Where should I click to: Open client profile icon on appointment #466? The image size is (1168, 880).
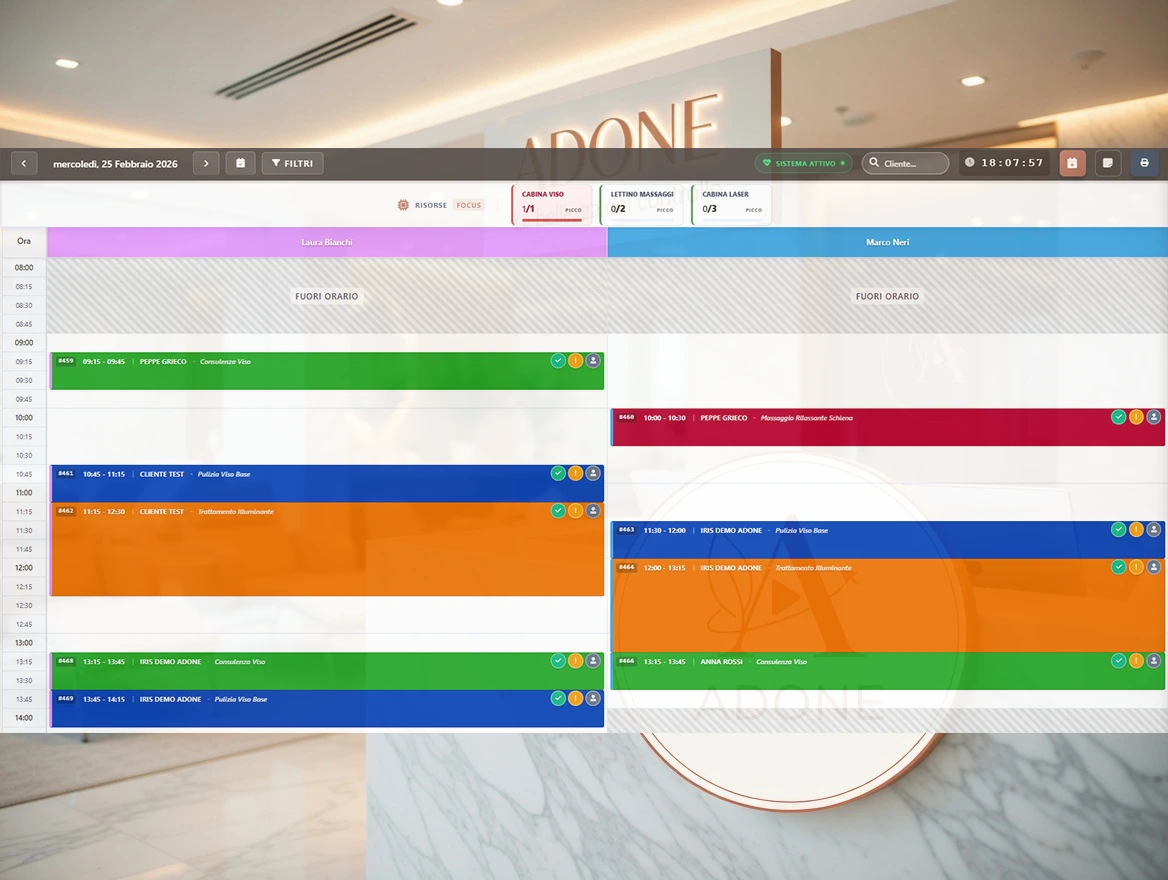1153,661
